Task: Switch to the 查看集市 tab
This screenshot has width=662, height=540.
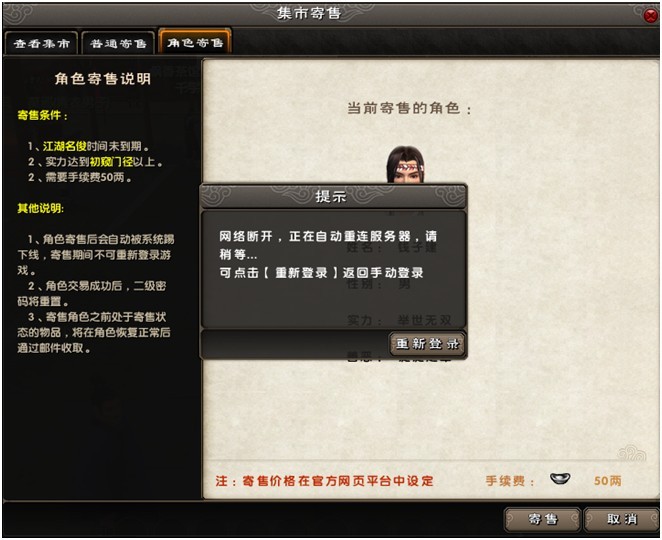Action: (x=41, y=43)
